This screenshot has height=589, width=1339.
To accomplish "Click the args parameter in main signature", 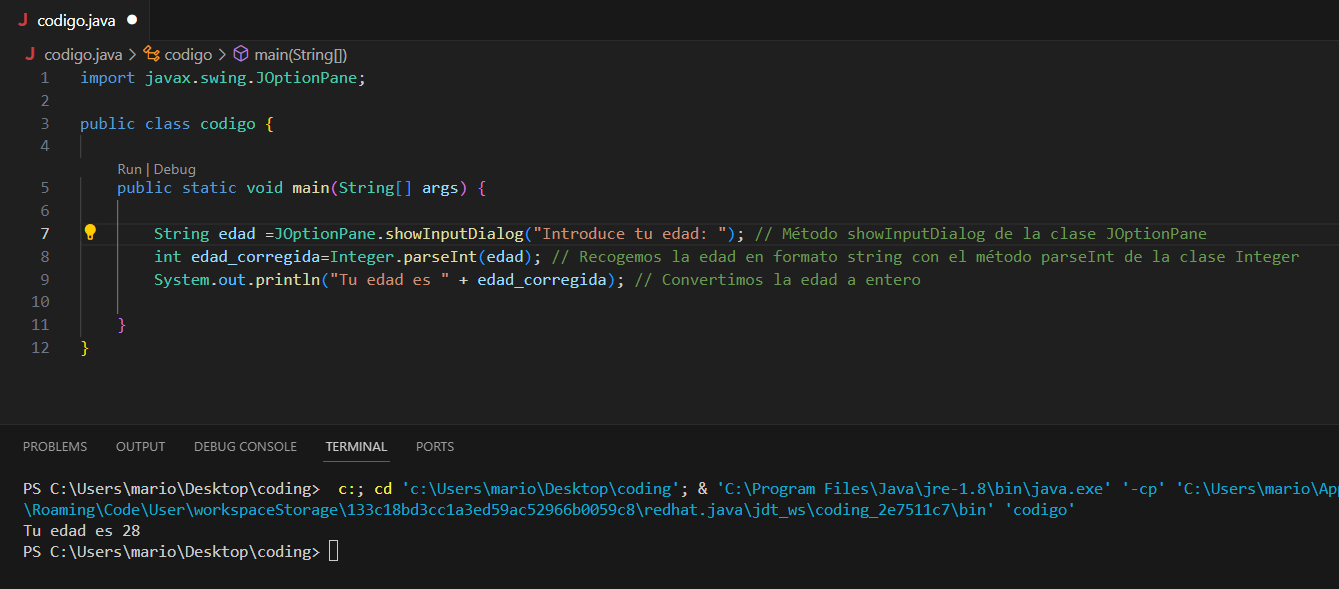I will [x=440, y=188].
